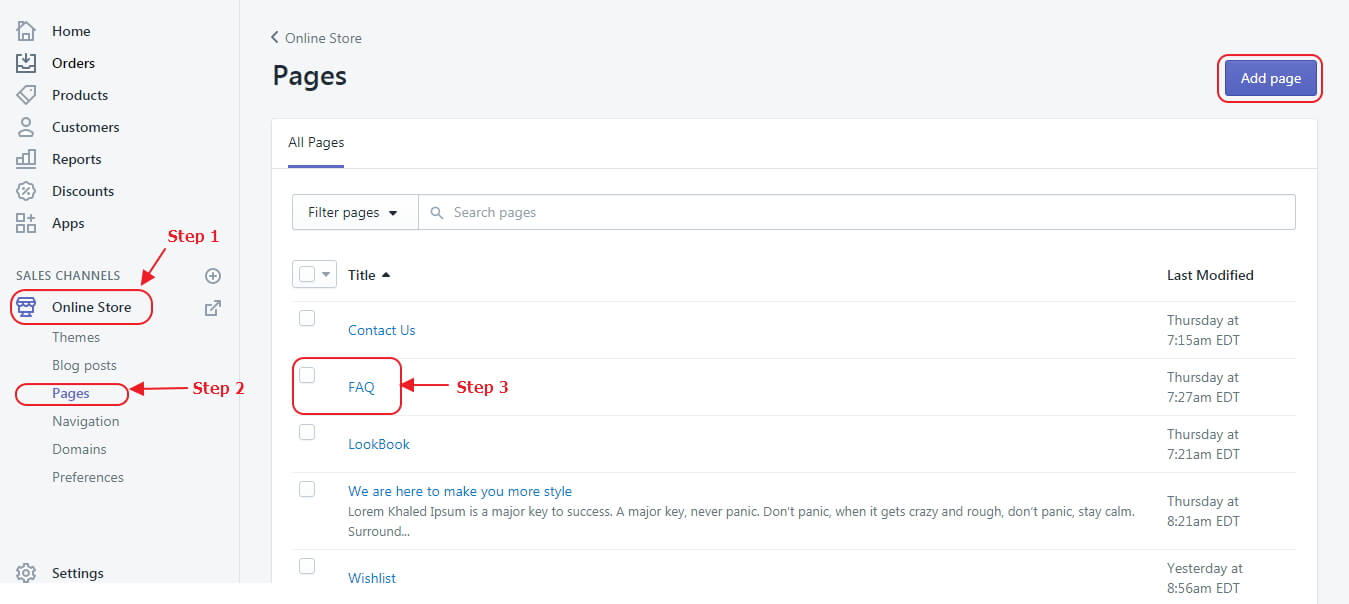Click the search magnifier icon

(x=437, y=212)
